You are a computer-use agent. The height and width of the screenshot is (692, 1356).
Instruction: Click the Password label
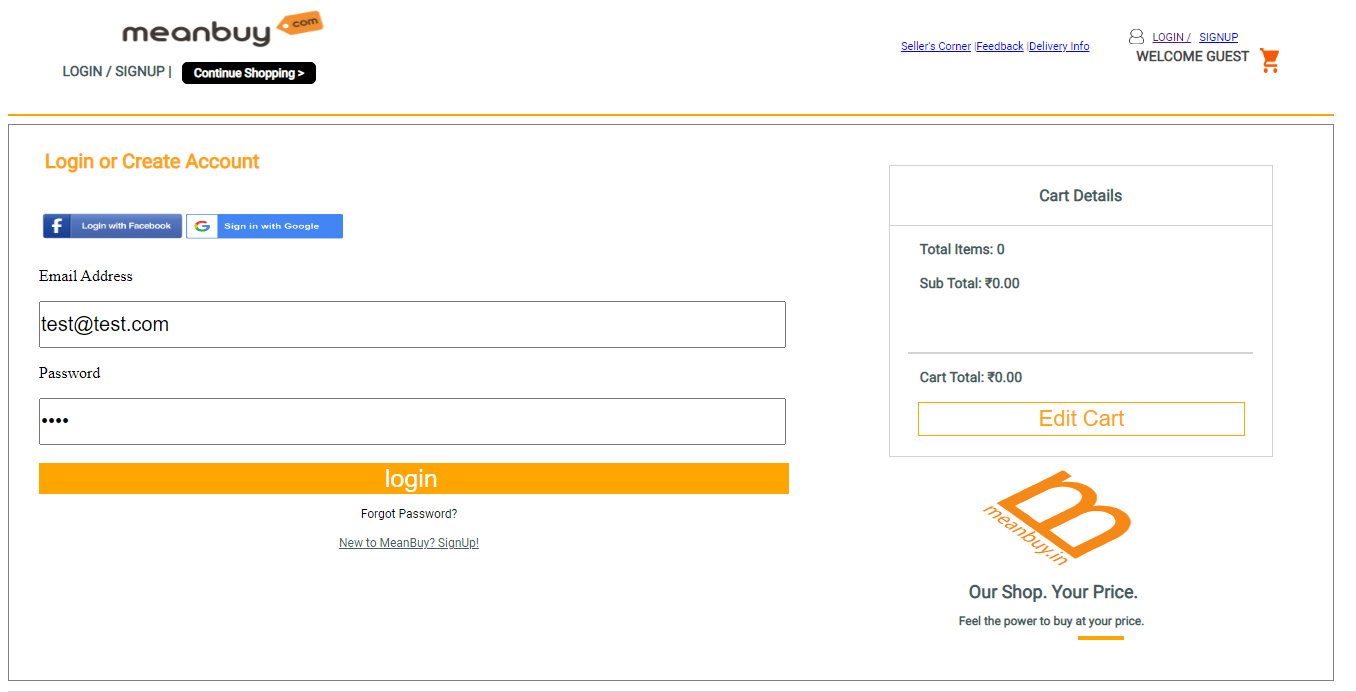click(x=70, y=373)
